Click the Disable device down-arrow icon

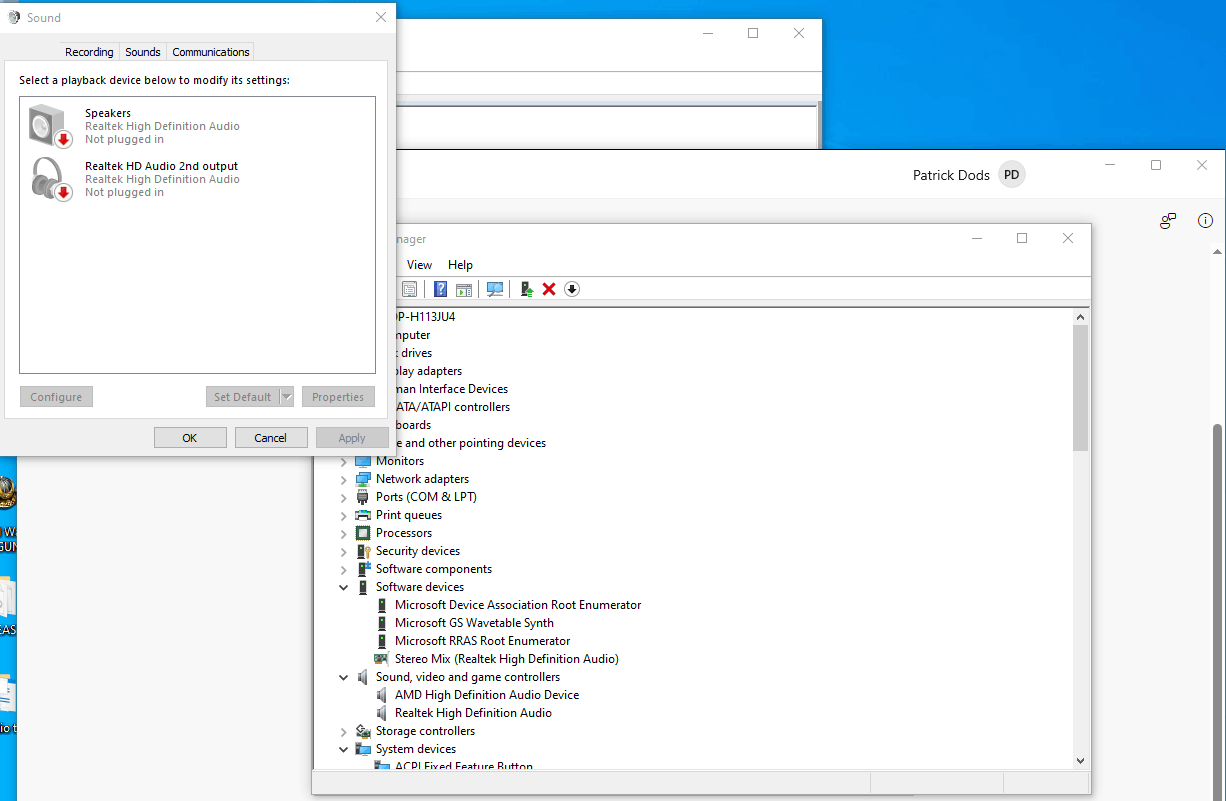(x=572, y=289)
